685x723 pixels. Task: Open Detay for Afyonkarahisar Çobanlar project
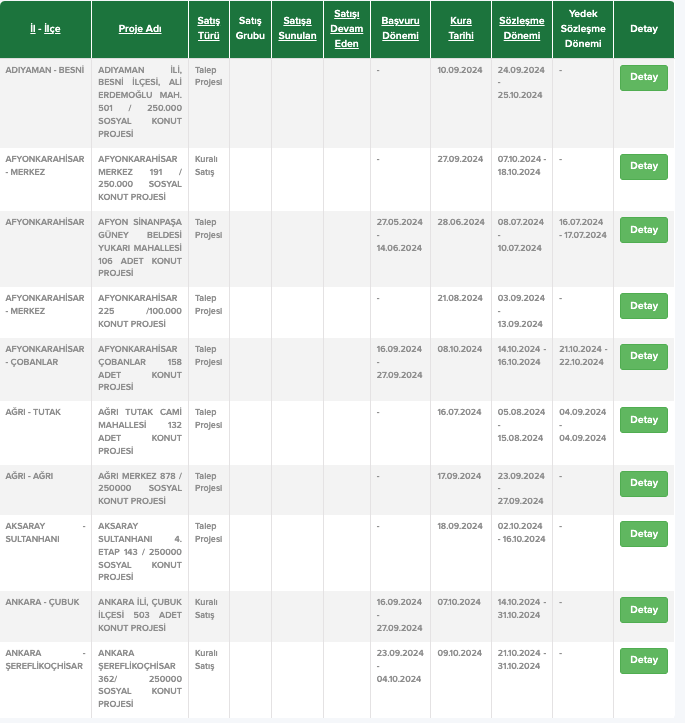[x=644, y=356]
